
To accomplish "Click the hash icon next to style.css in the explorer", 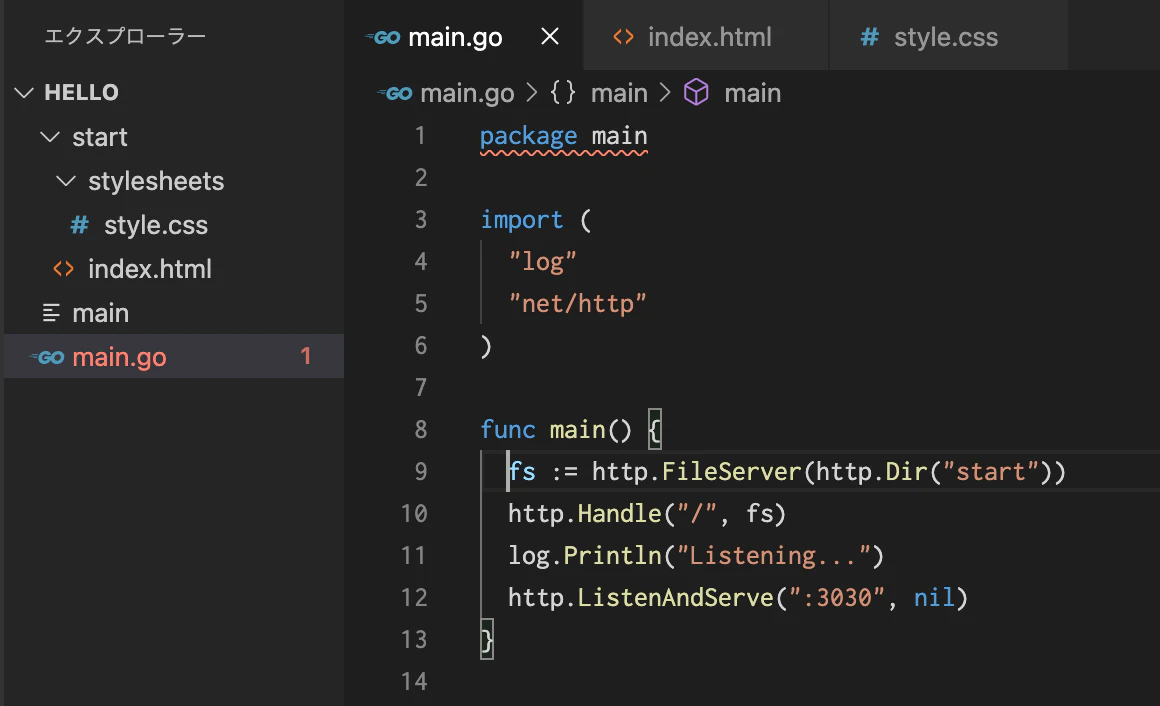I will point(79,225).
